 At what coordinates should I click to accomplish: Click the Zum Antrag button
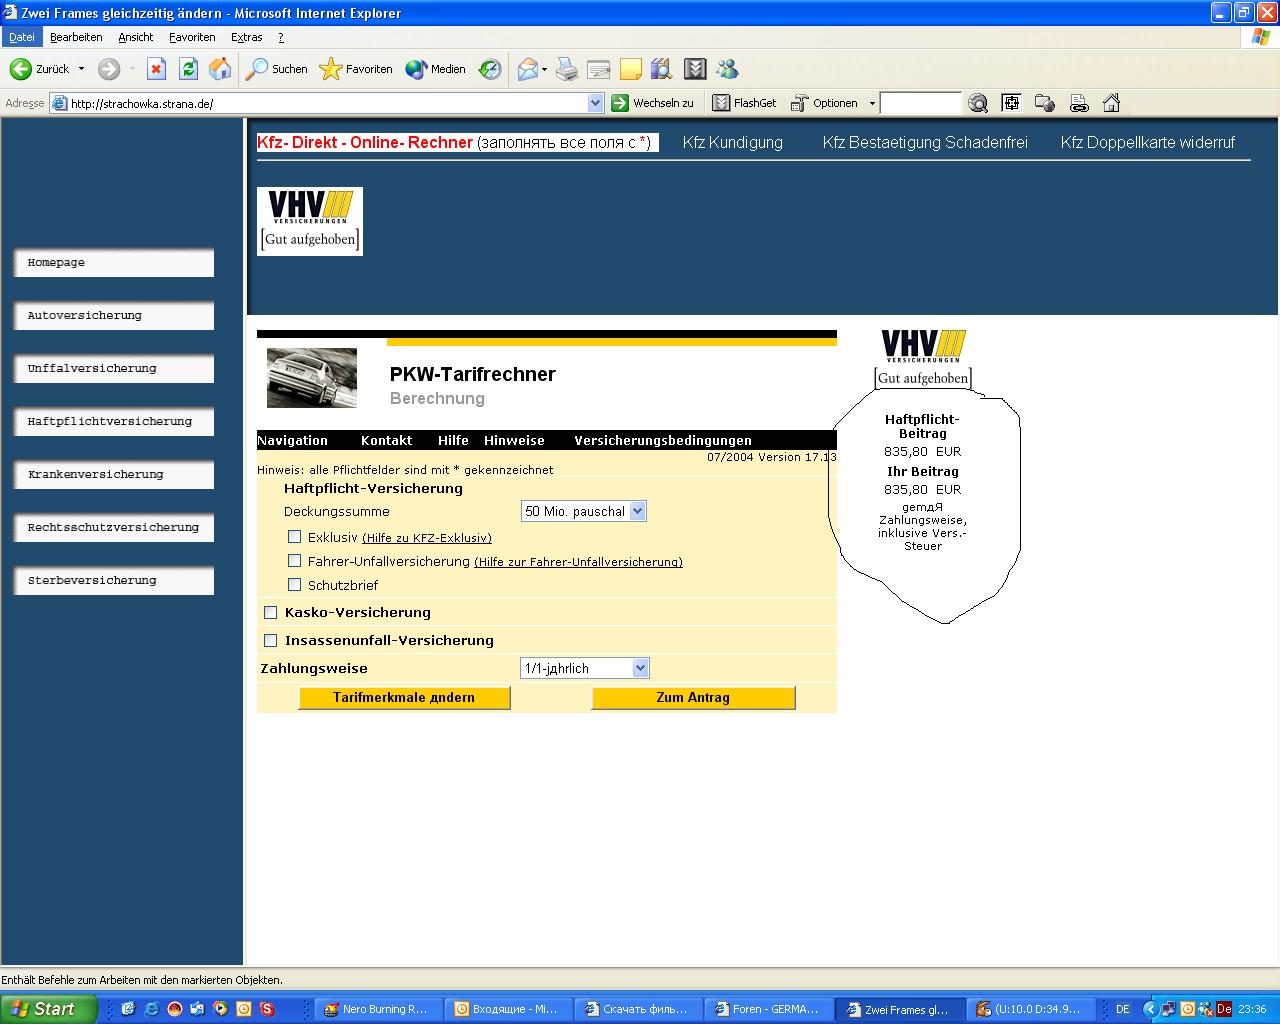point(693,697)
